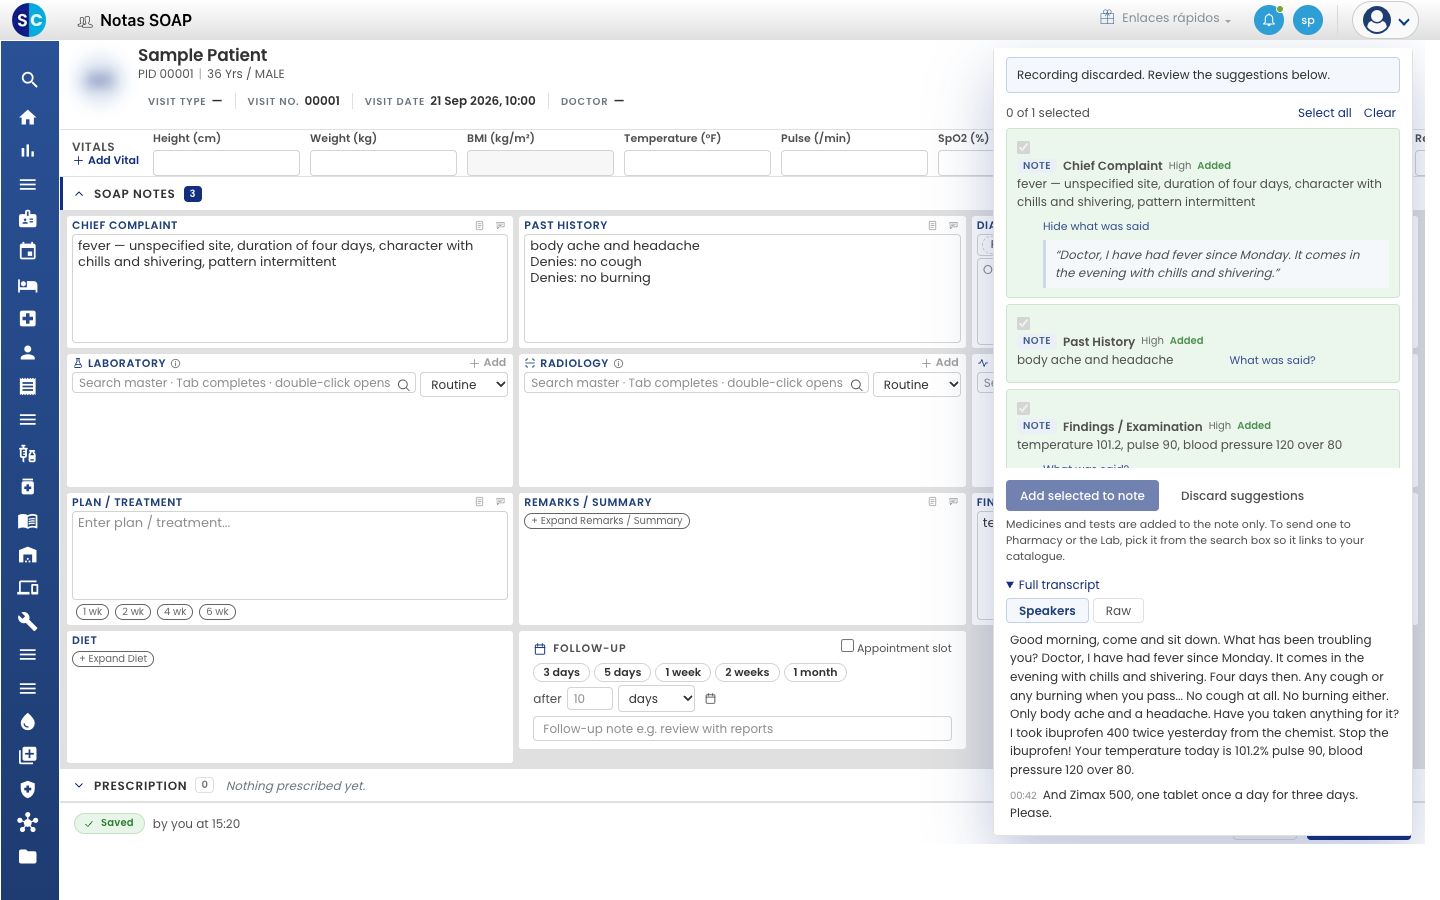Click the notification bell icon
The width and height of the screenshot is (1440, 900).
[x=1269, y=20]
